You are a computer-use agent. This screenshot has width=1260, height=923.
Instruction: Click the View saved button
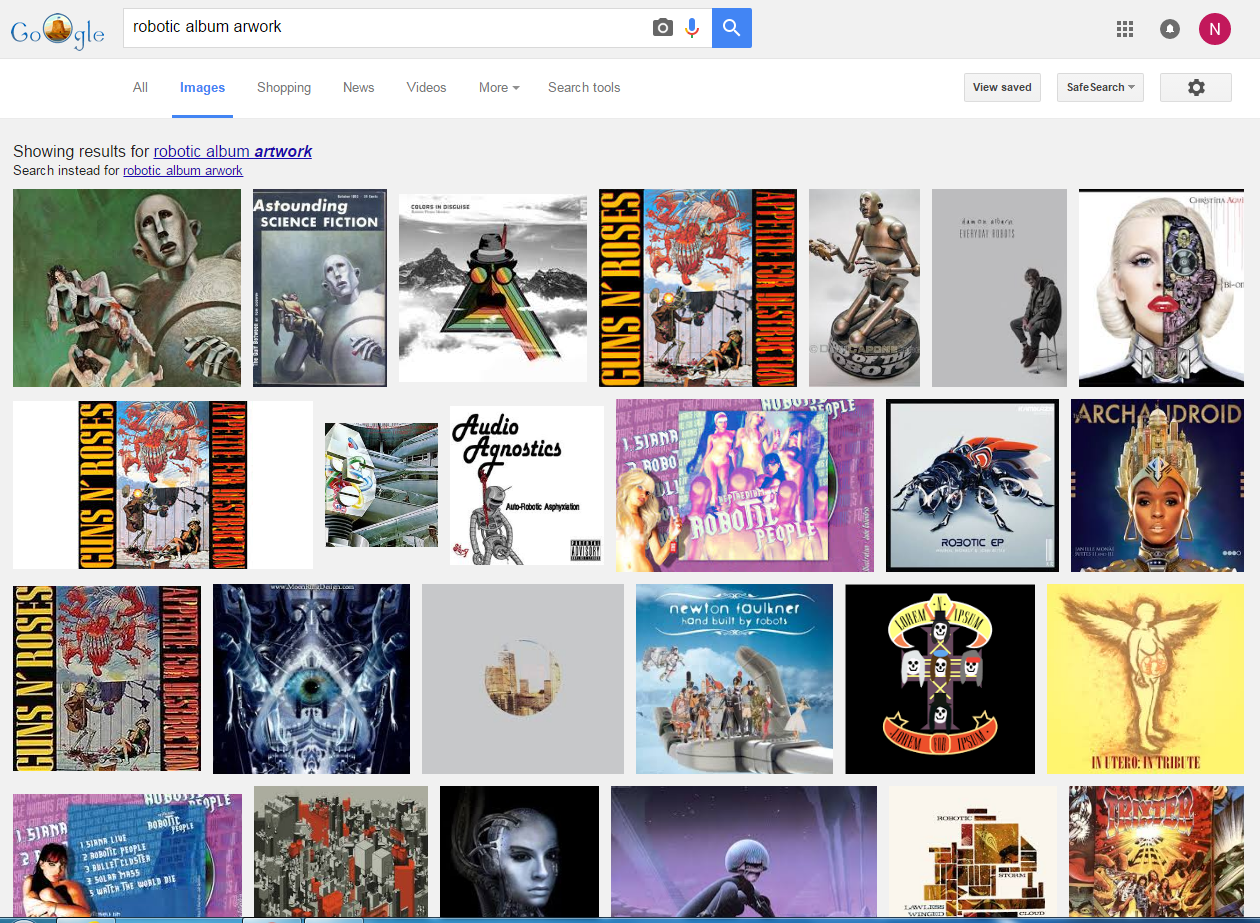click(1002, 87)
